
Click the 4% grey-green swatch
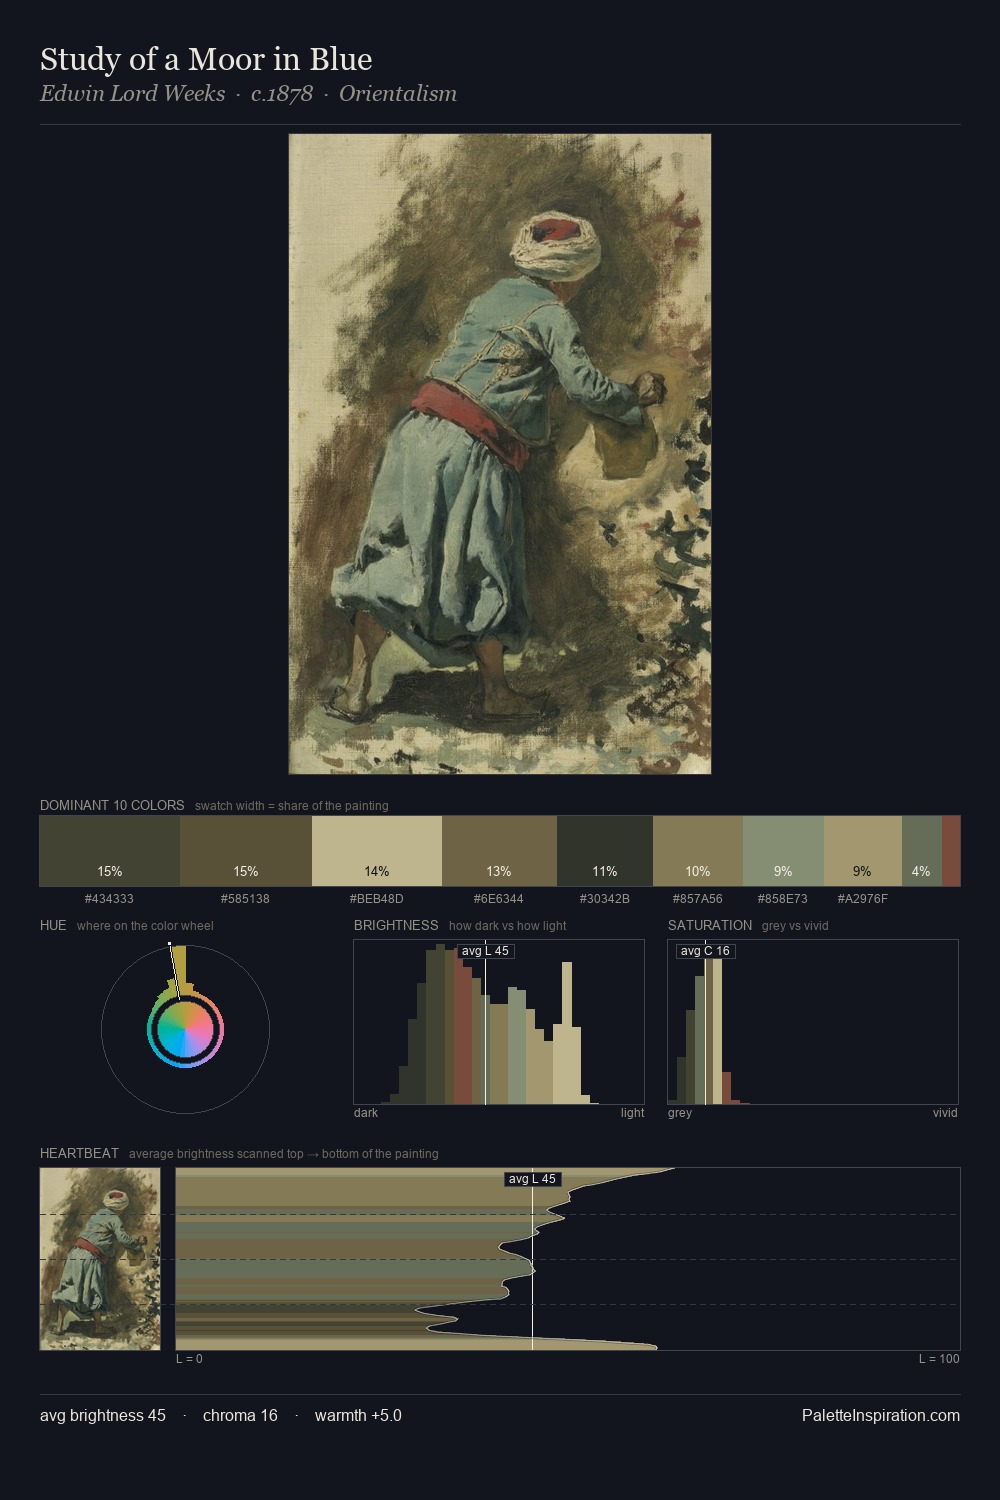922,851
